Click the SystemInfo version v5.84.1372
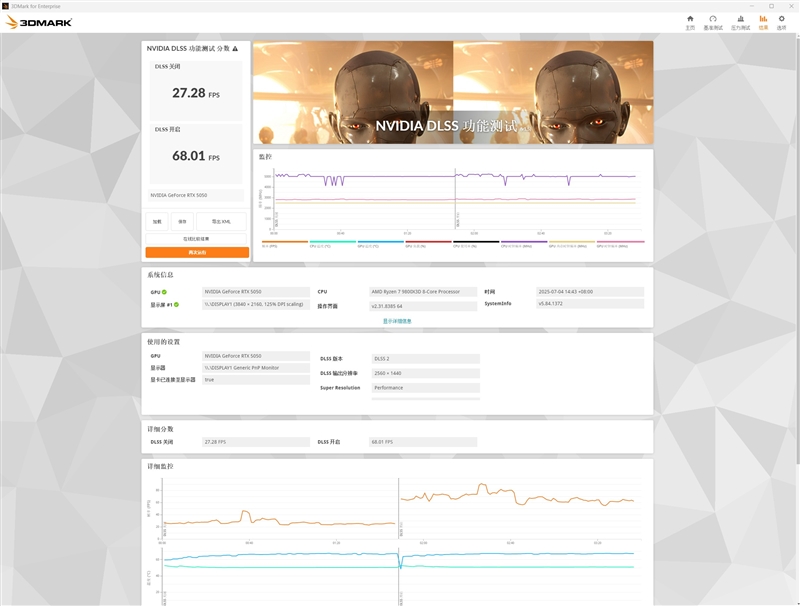The image size is (800, 606). [590, 304]
